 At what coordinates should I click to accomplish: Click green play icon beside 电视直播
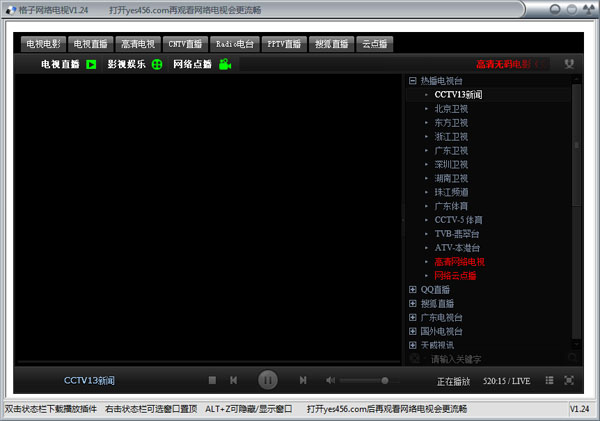click(91, 64)
